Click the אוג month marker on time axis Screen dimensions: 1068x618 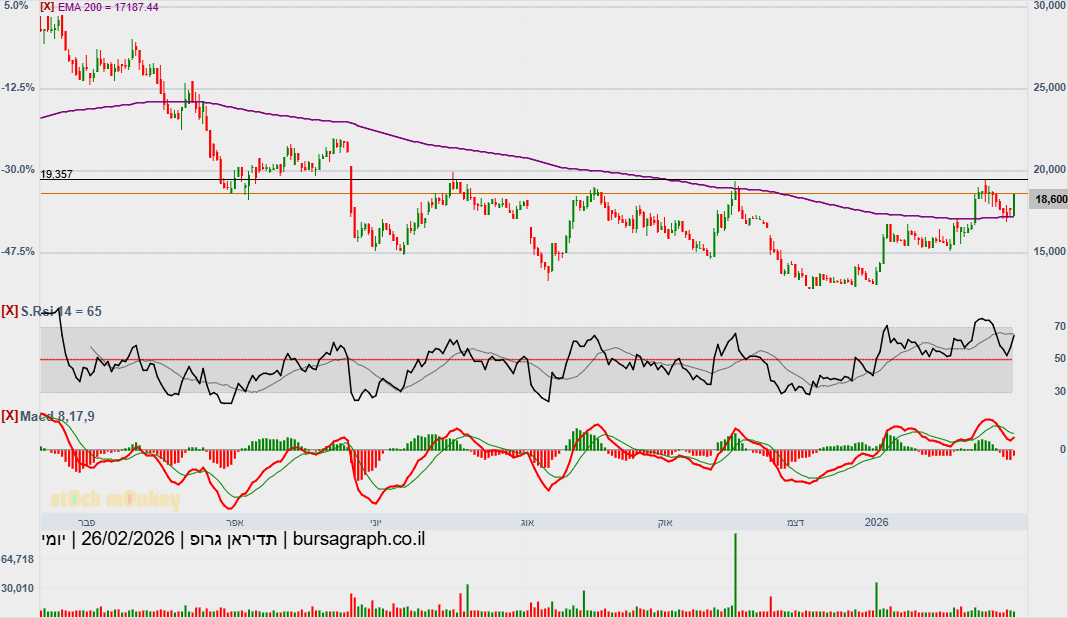click(x=527, y=523)
